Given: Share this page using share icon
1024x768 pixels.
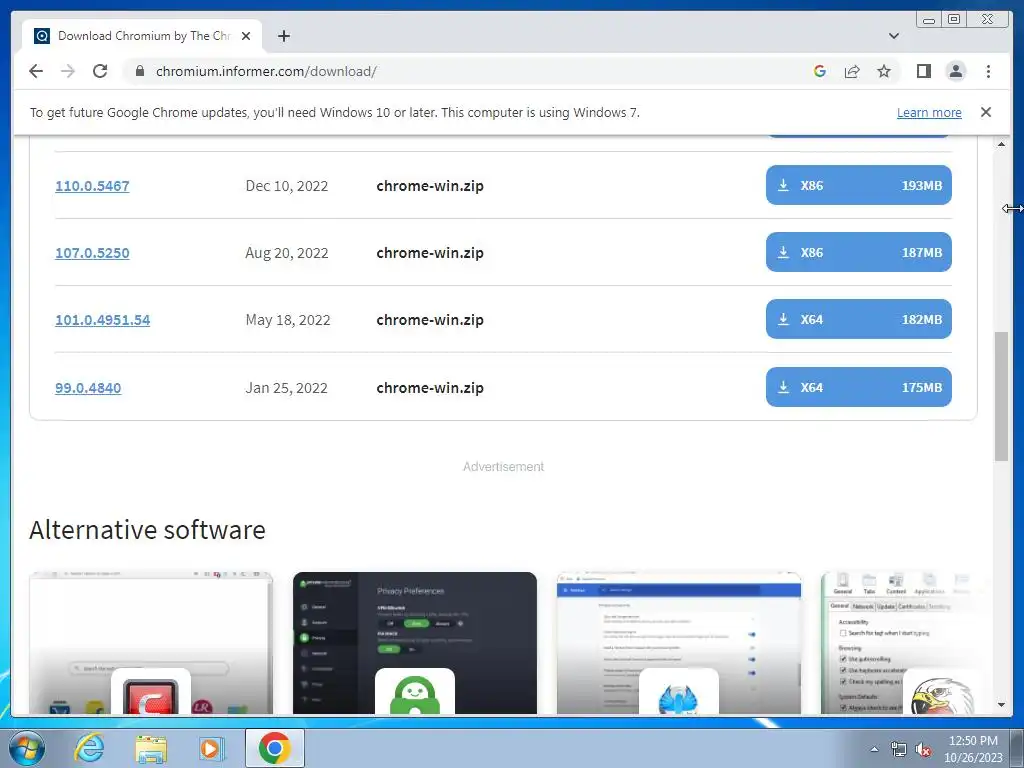Looking at the screenshot, I should [x=852, y=71].
